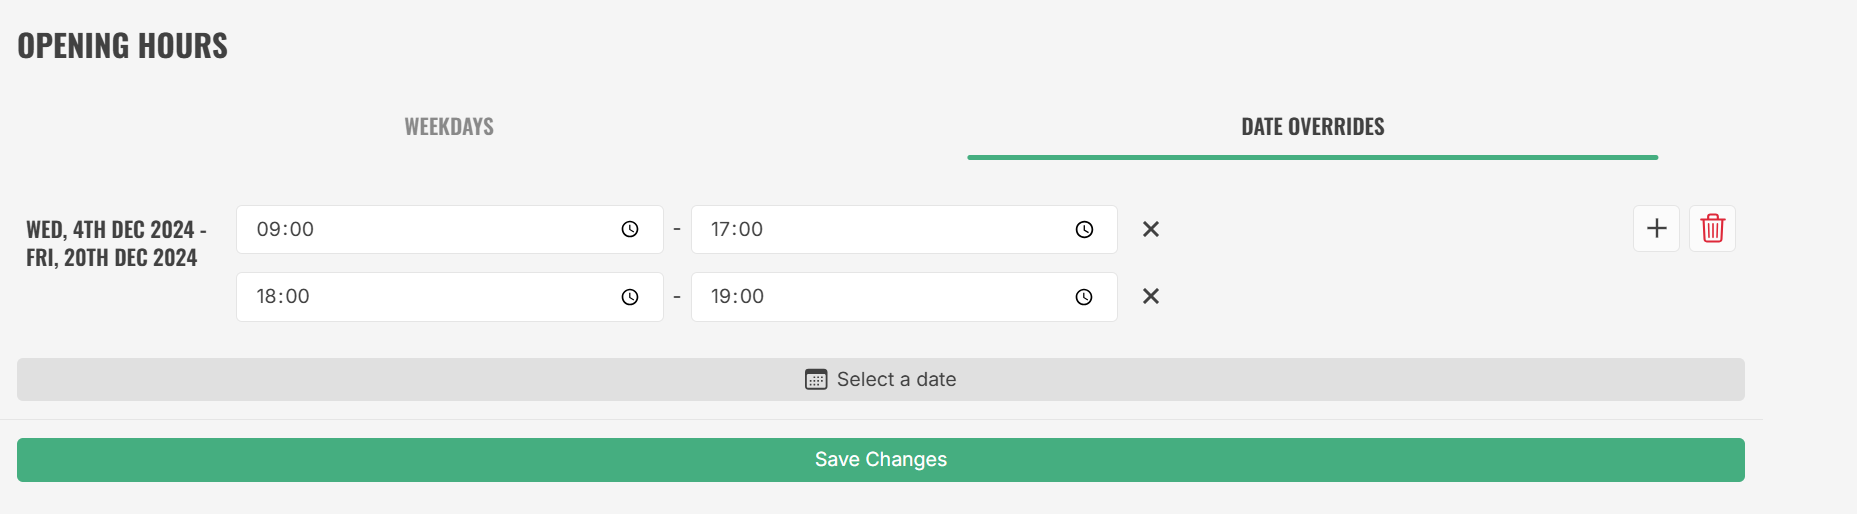The height and width of the screenshot is (514, 1857).
Task: Open time picker clock for 17:00 end
Action: click(x=1084, y=230)
